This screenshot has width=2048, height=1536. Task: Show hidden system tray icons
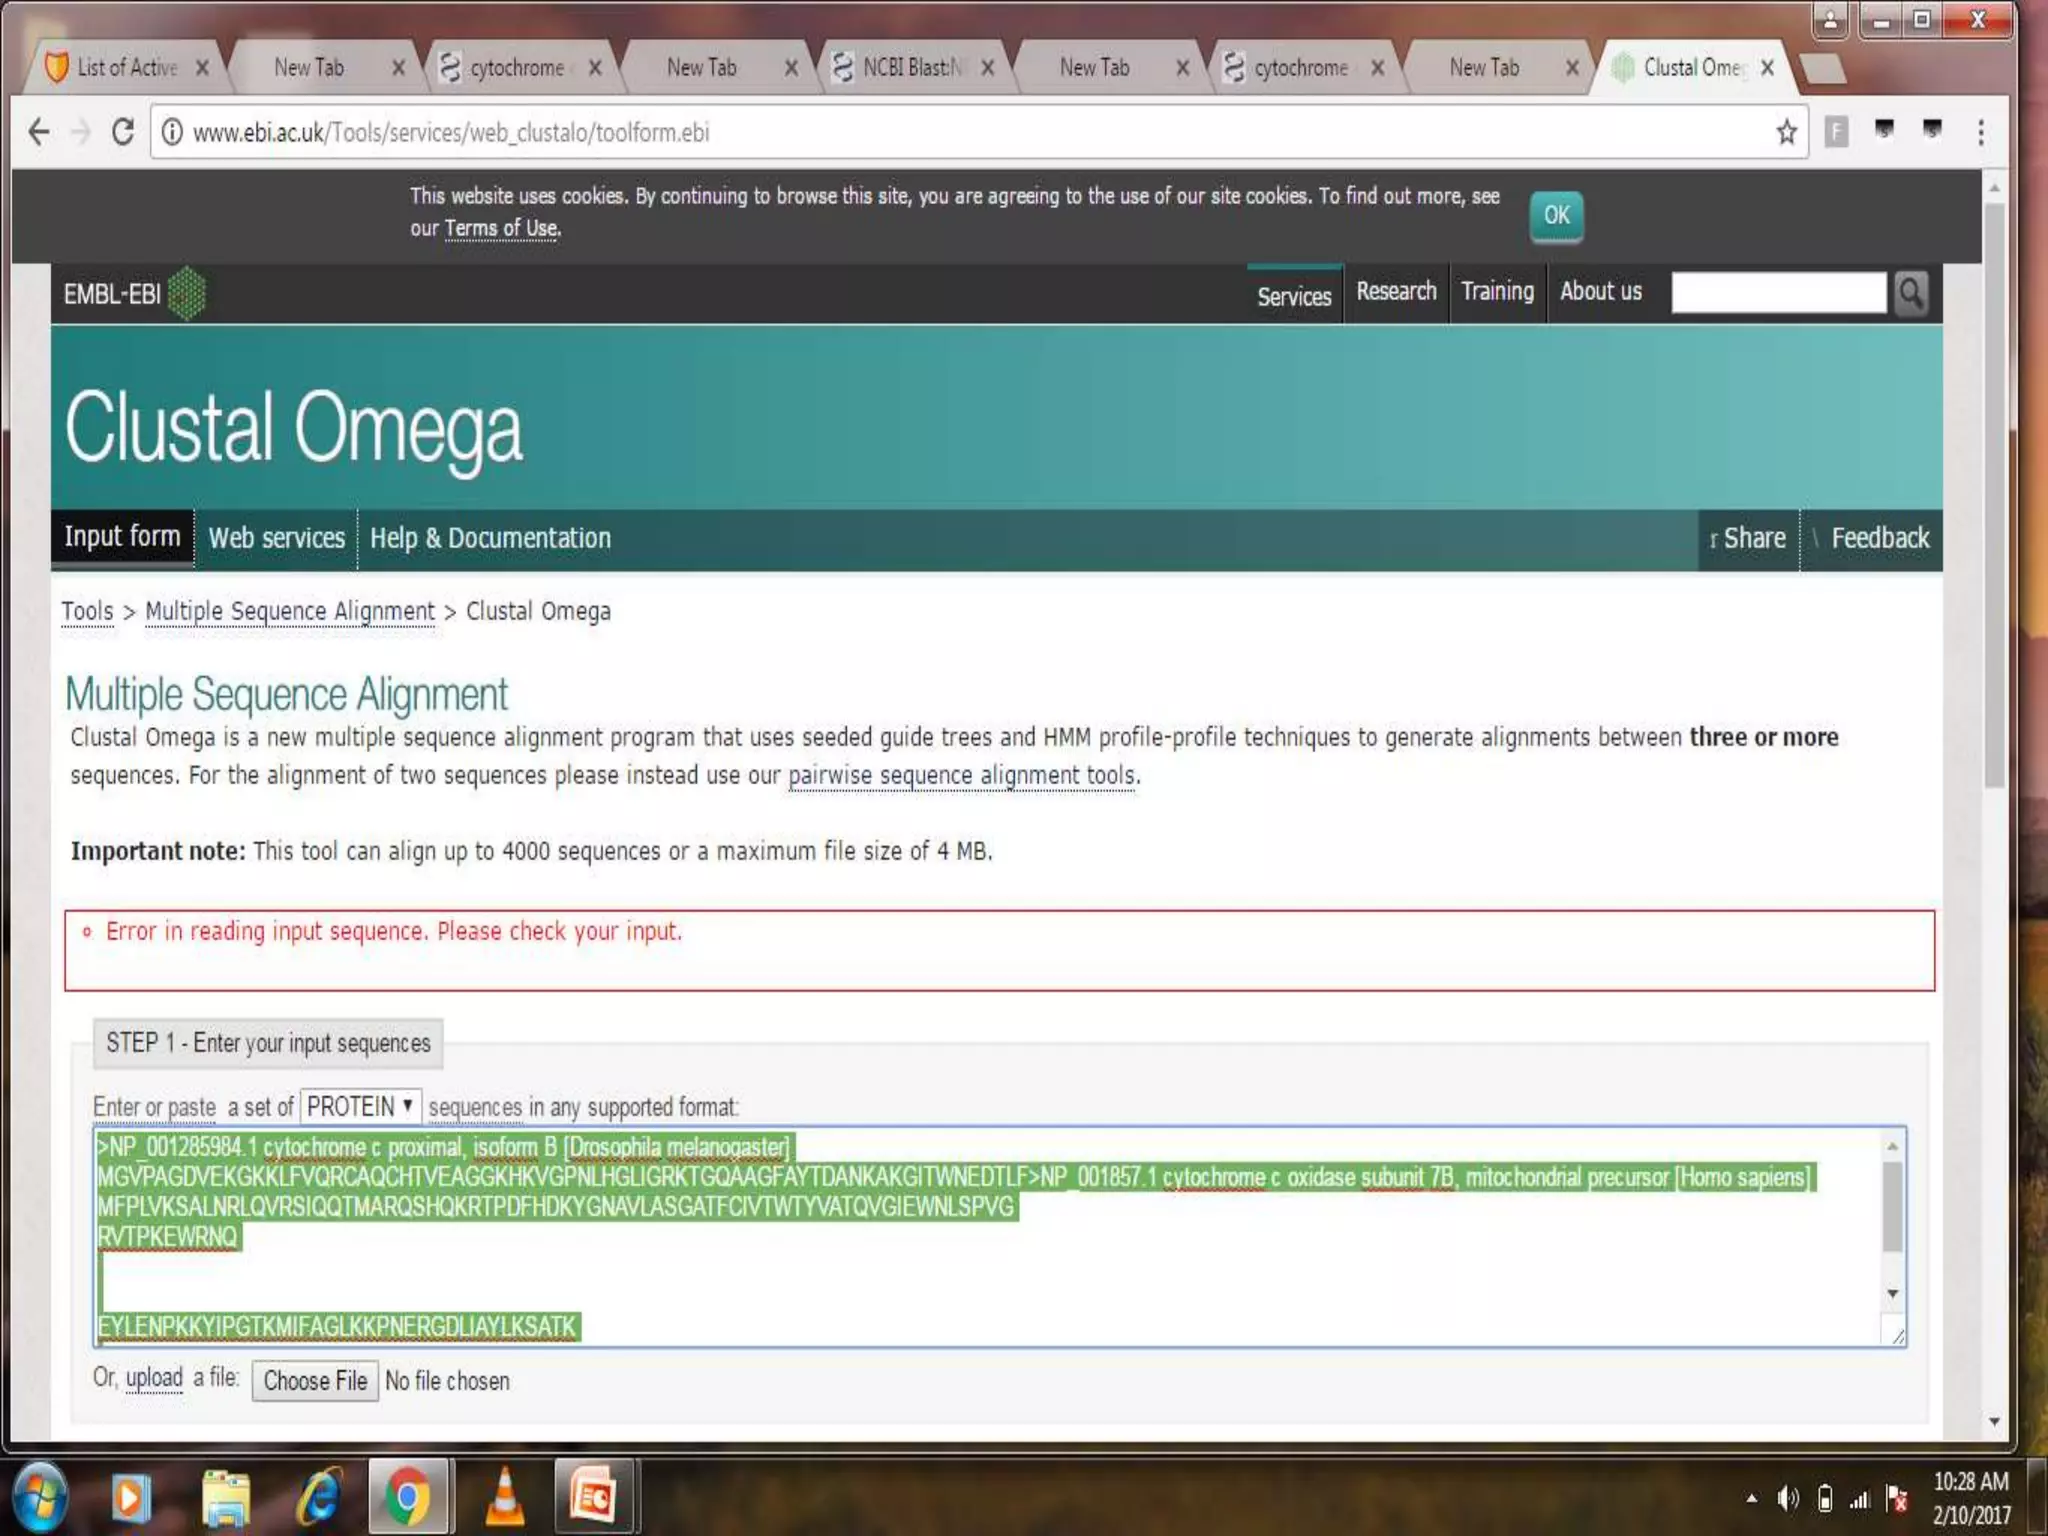point(1751,1498)
